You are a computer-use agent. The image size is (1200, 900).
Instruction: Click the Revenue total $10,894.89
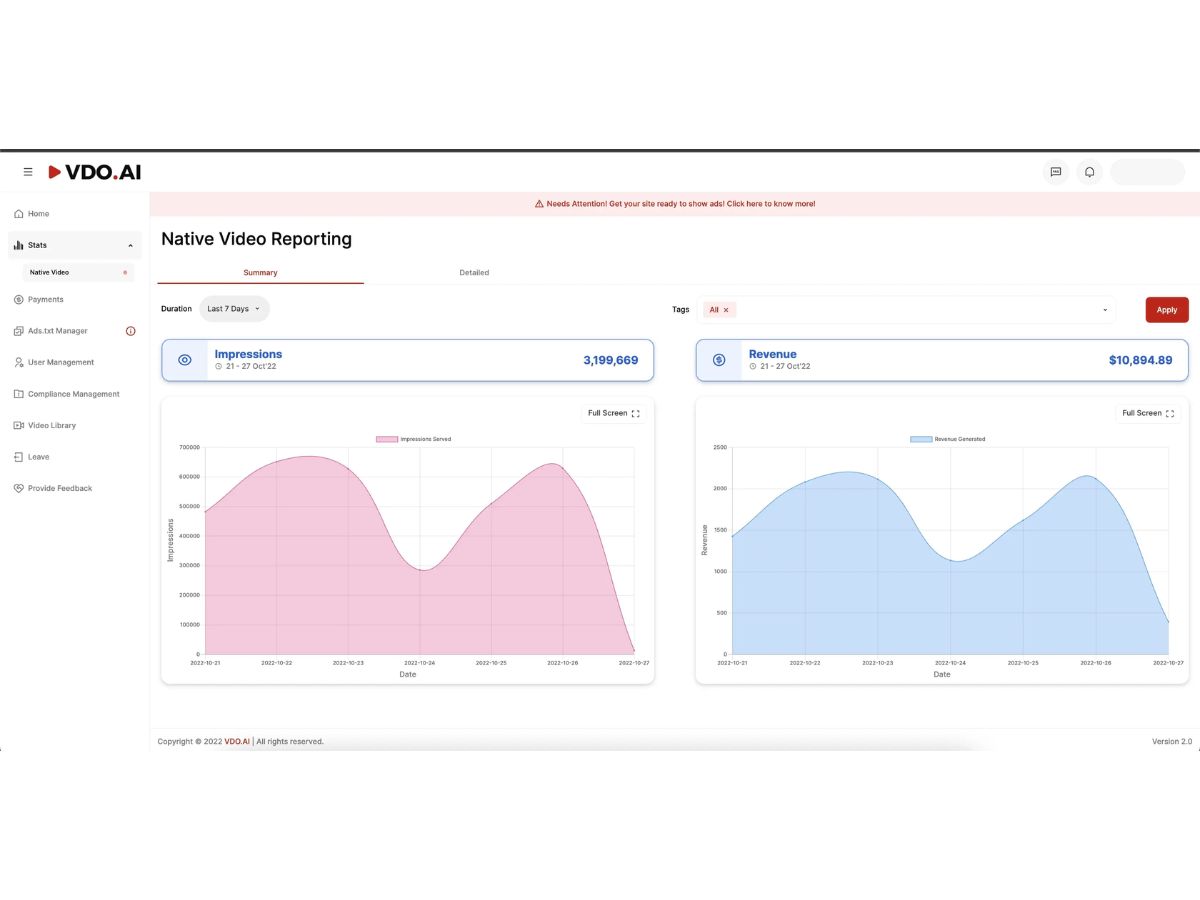tap(1141, 360)
